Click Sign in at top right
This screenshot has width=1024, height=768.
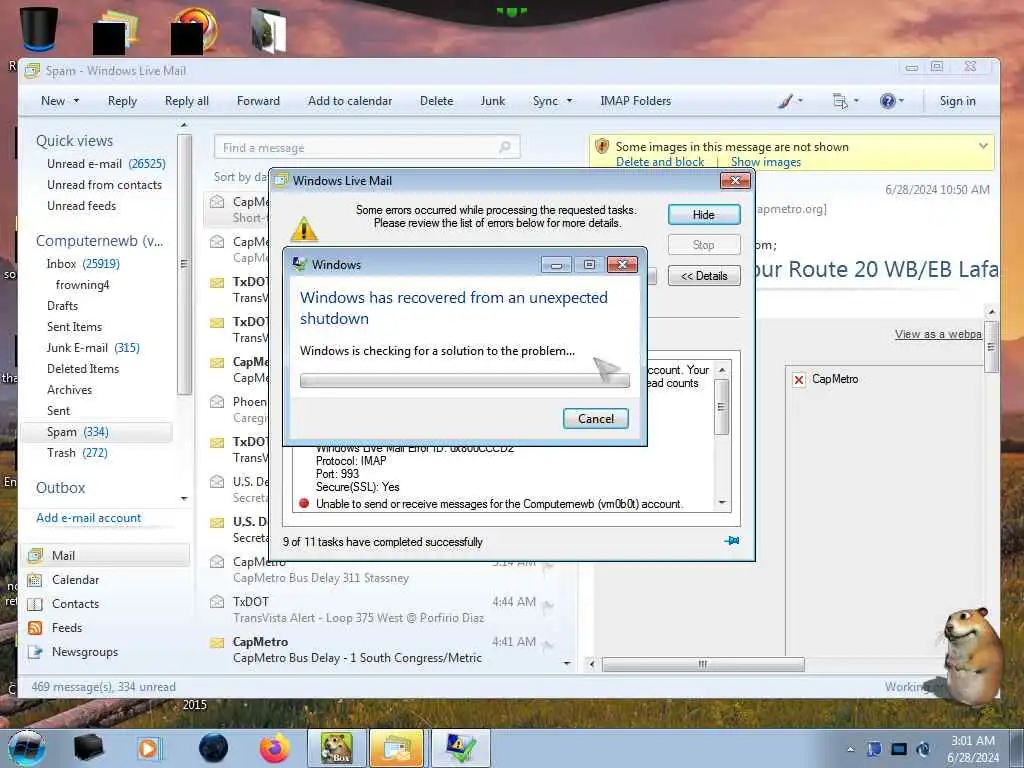tap(957, 101)
